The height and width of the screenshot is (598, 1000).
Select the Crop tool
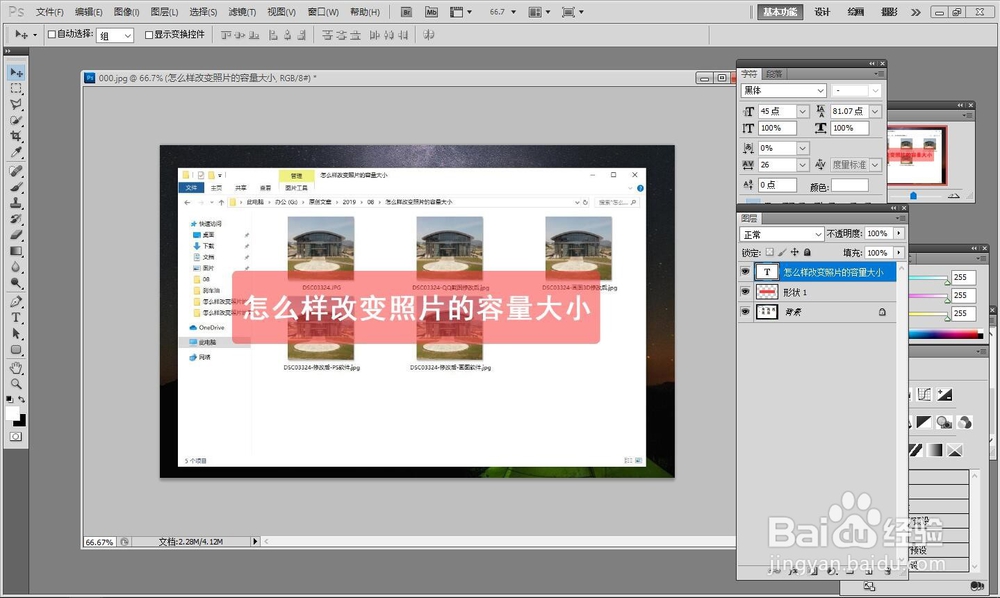[x=14, y=137]
